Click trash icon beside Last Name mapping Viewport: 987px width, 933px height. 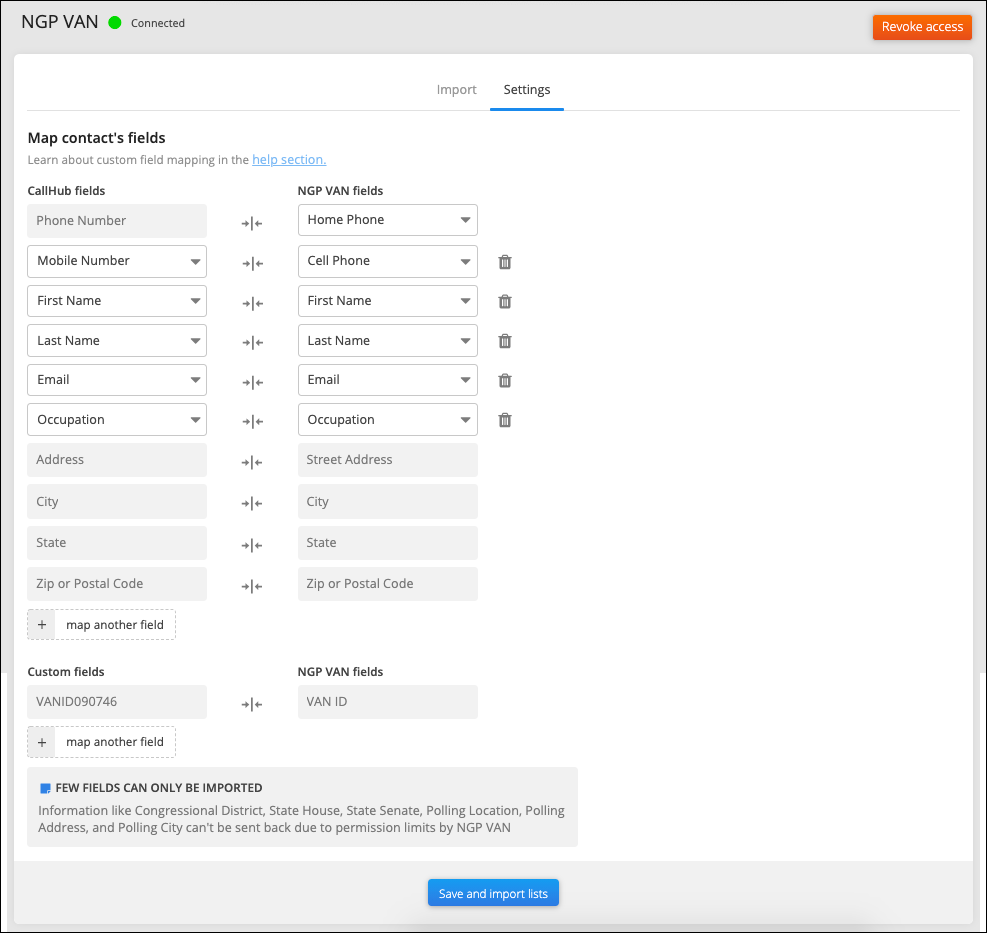[x=505, y=341]
